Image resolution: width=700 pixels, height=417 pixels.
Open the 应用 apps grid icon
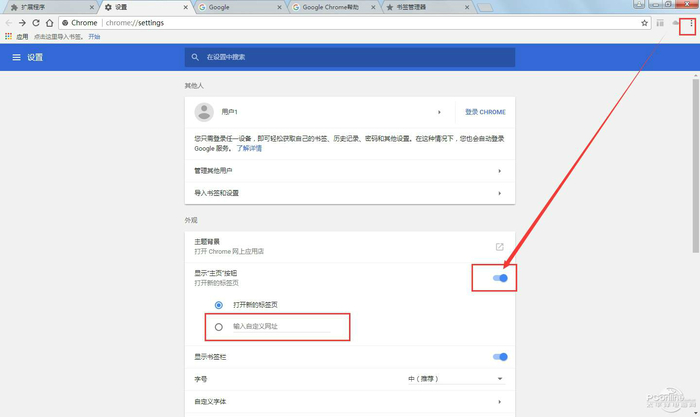(8, 36)
